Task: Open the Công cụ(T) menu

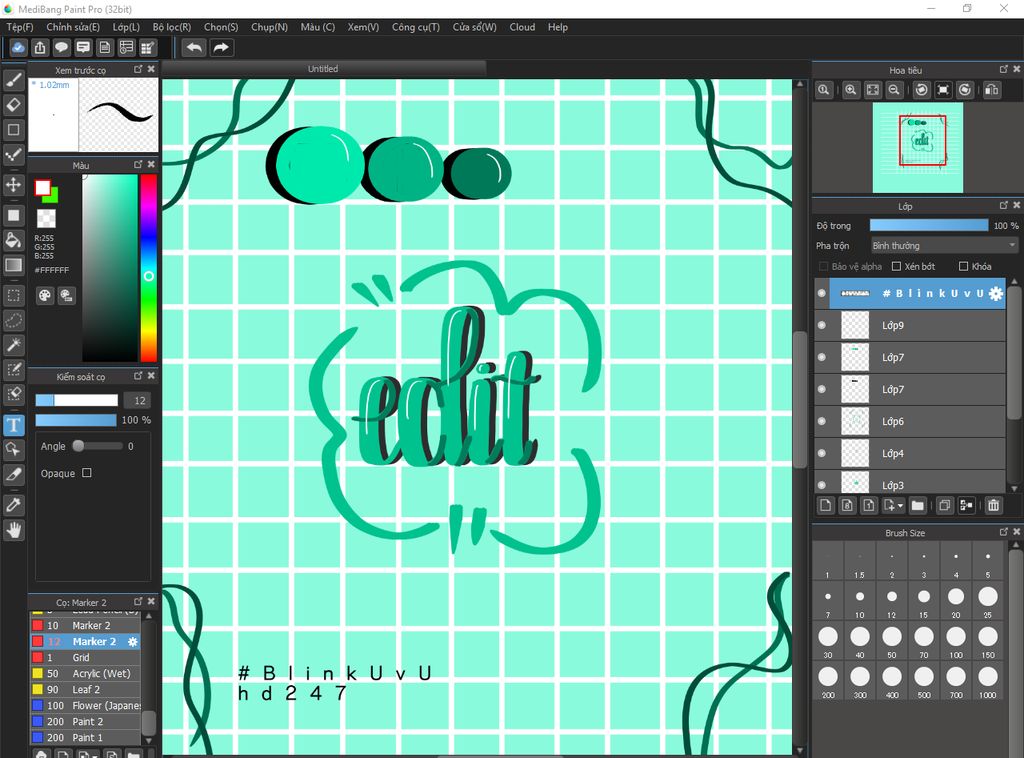Action: [415, 27]
